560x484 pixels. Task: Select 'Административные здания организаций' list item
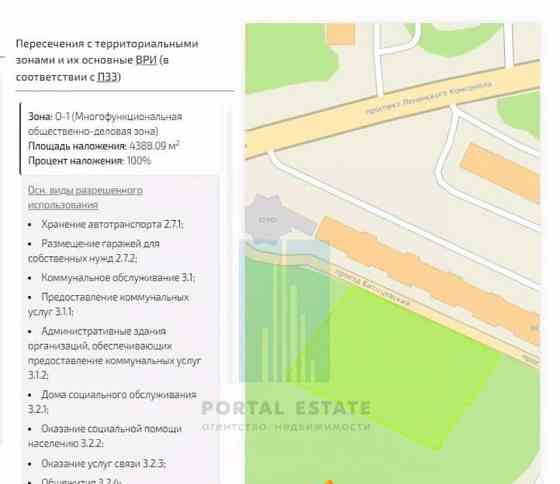click(x=115, y=353)
